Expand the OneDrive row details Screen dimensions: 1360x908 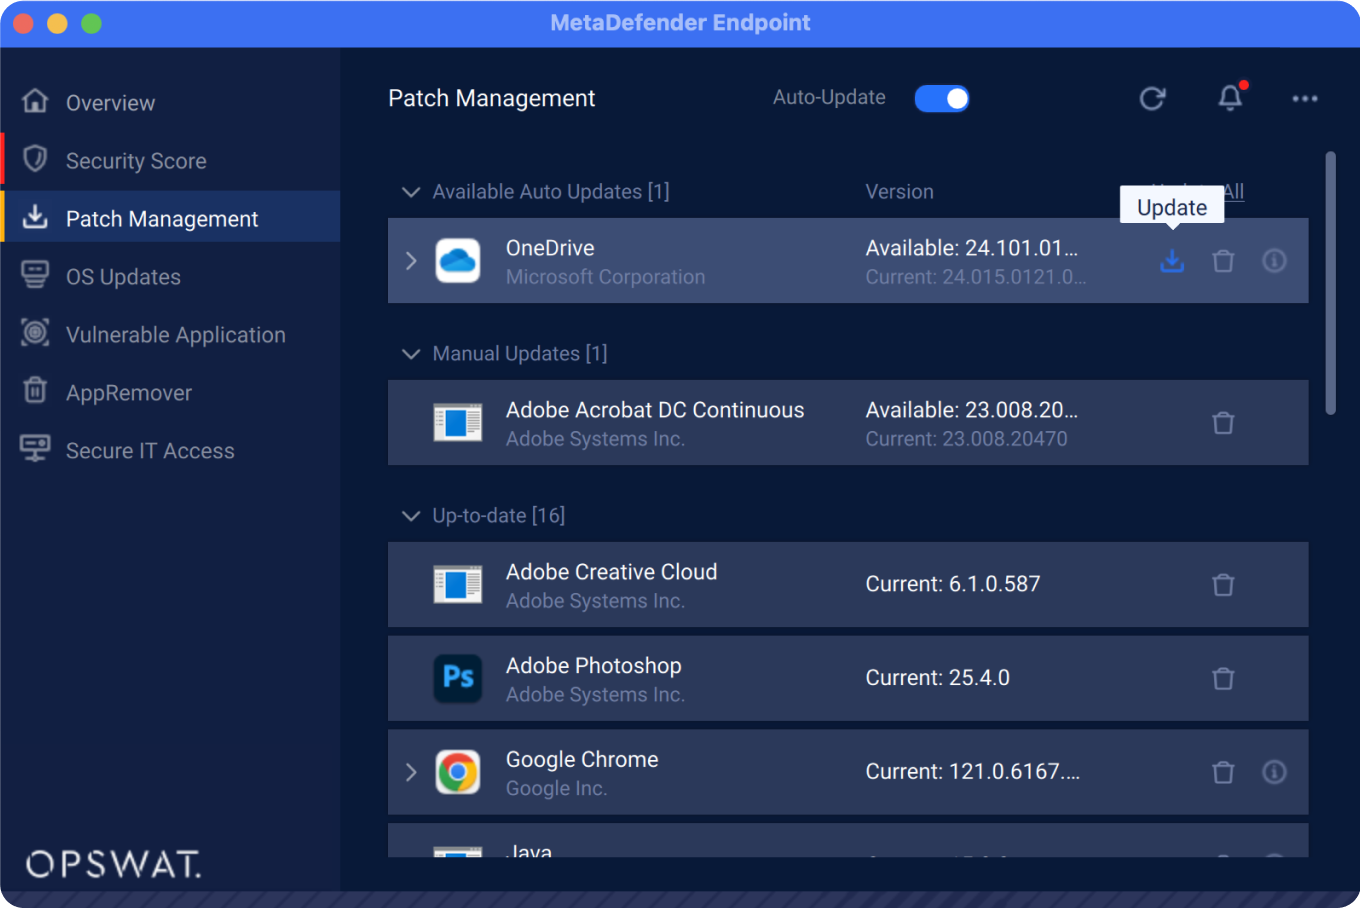411,261
